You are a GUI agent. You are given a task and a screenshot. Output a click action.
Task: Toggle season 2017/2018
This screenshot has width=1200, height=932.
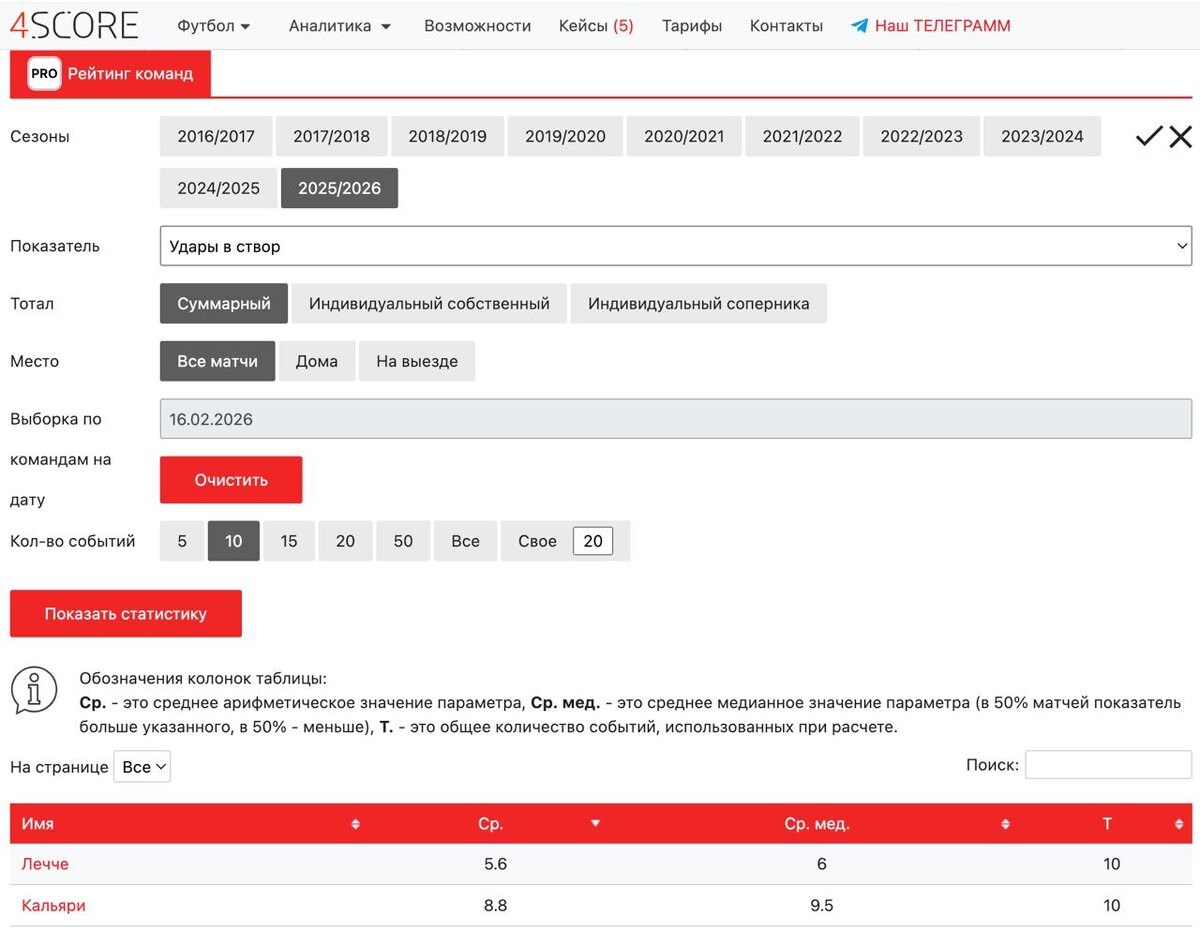pyautogui.click(x=331, y=136)
